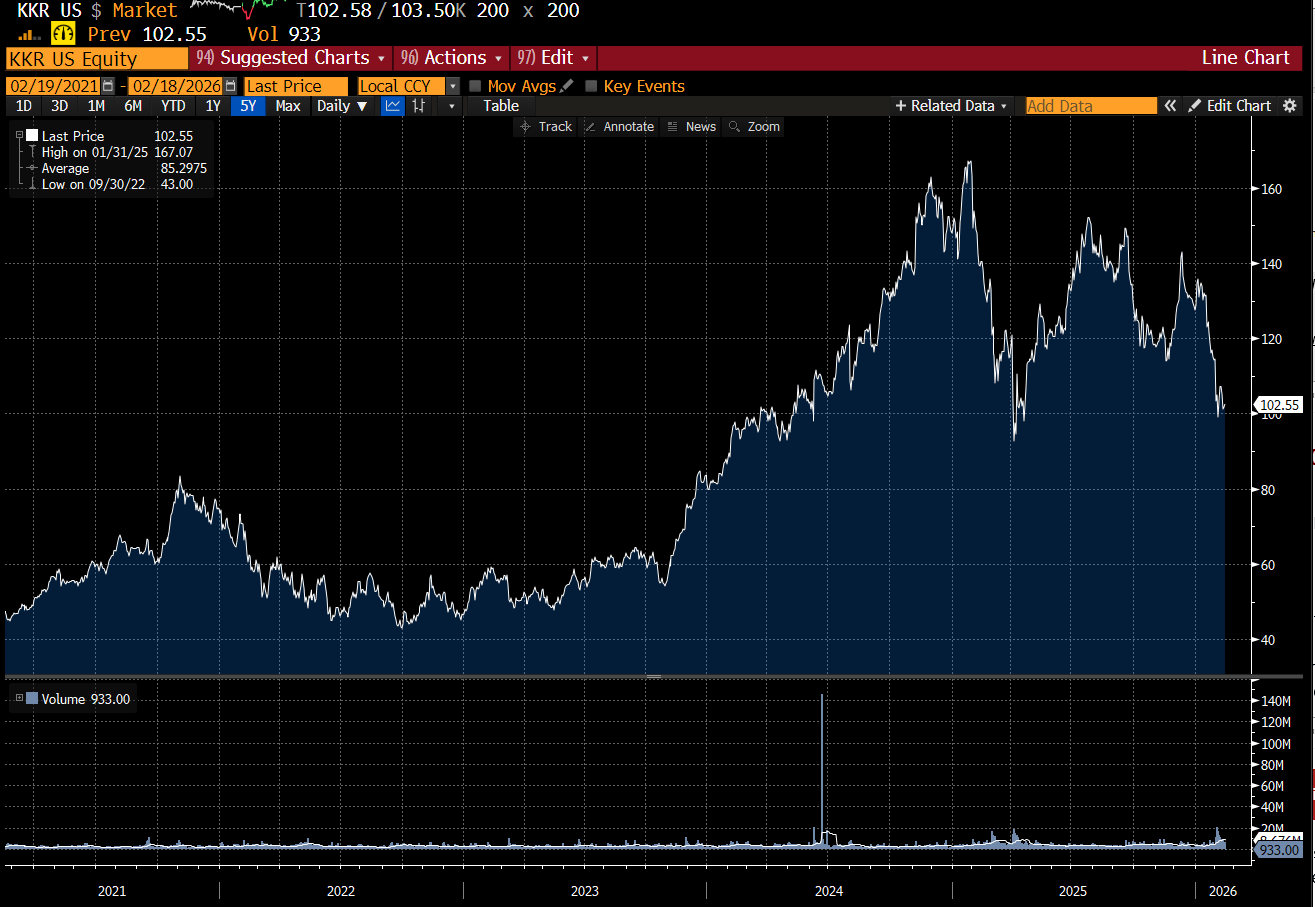The height and width of the screenshot is (907, 1315).
Task: Select the 1M range tab
Action: tap(96, 106)
